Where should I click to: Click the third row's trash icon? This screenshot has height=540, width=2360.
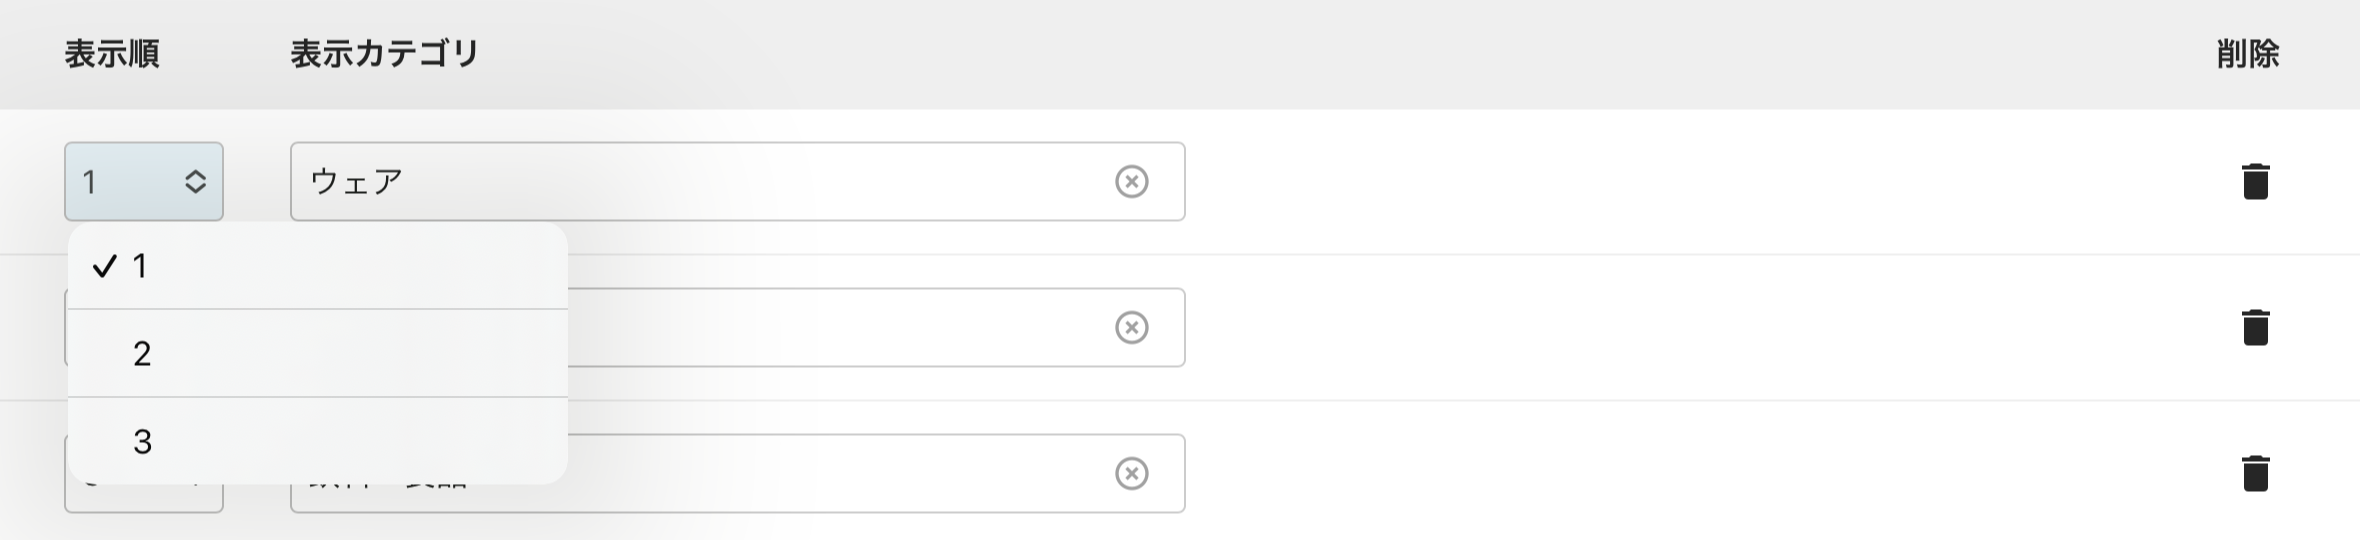[x=2255, y=474]
